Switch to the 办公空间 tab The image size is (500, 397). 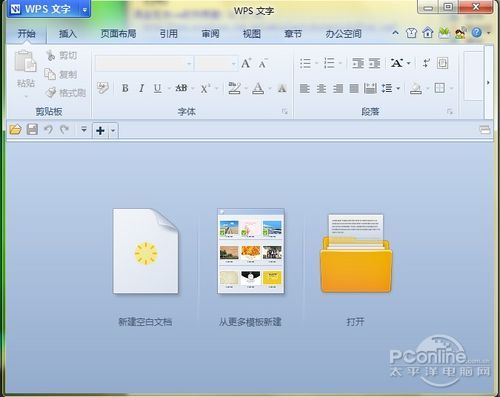[343, 34]
